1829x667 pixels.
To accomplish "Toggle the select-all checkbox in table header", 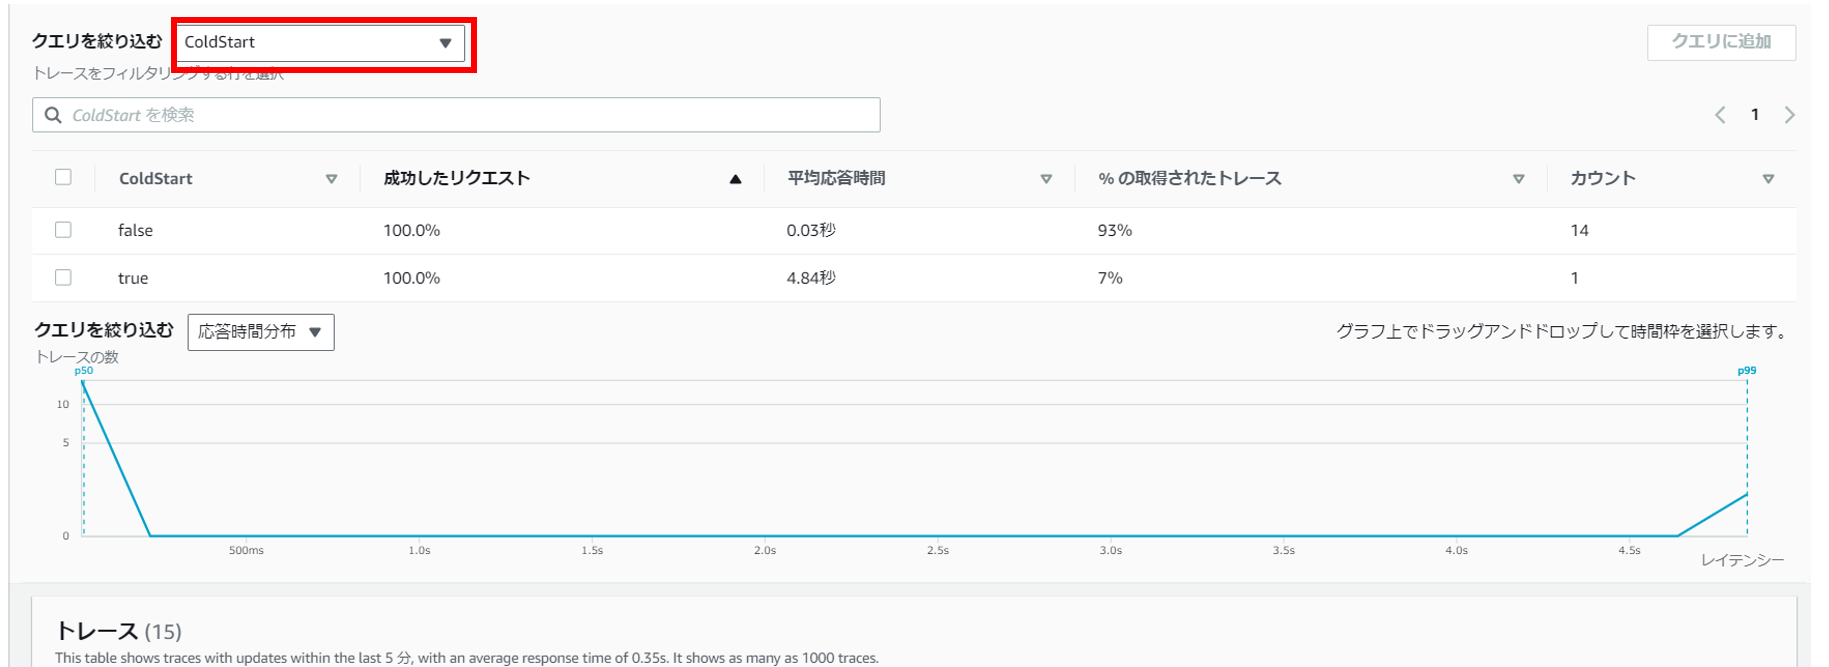I will point(63,177).
